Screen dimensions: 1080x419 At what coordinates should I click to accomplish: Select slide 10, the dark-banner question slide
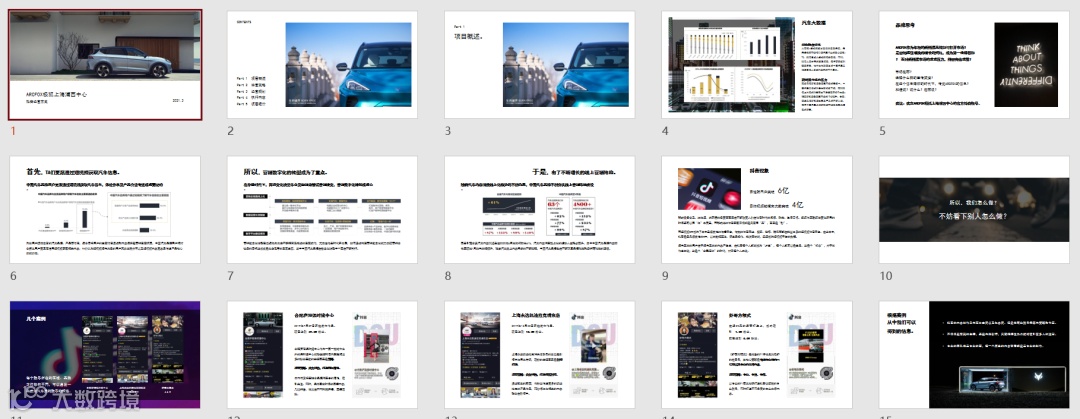pos(974,210)
